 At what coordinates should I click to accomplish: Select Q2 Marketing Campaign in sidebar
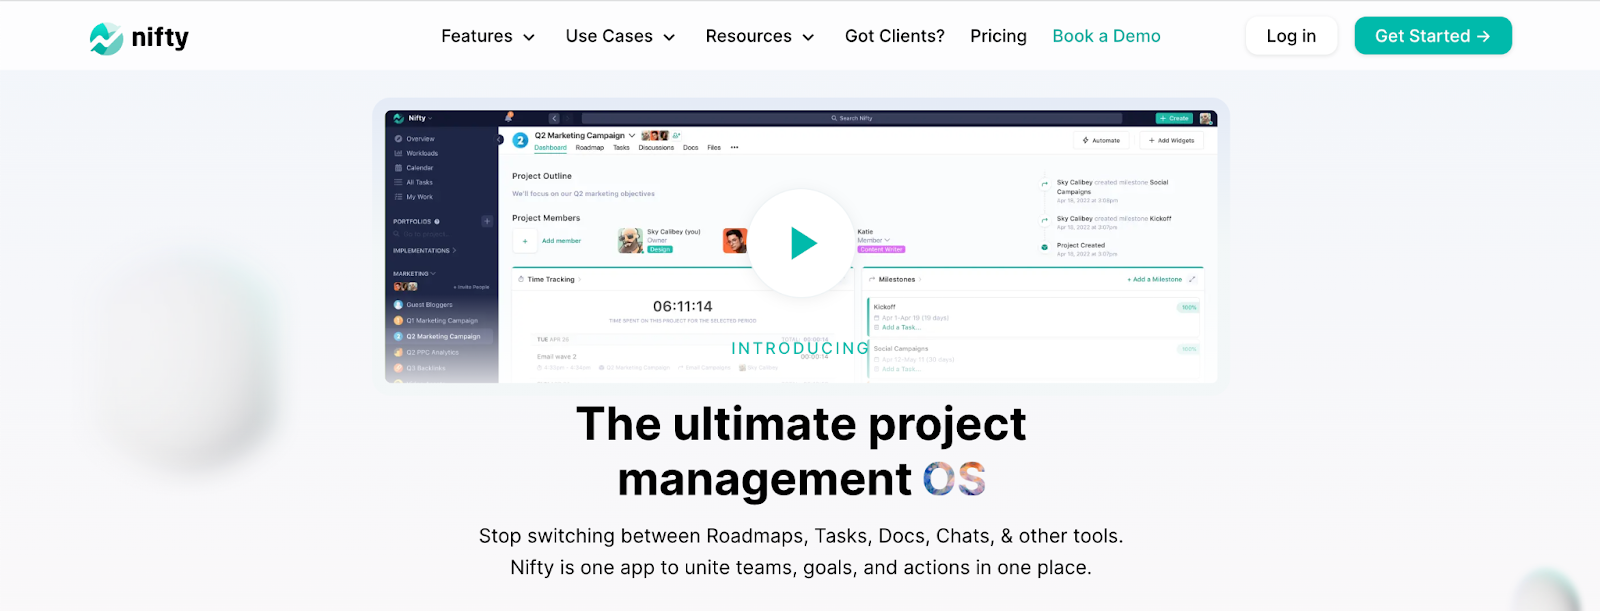[438, 336]
